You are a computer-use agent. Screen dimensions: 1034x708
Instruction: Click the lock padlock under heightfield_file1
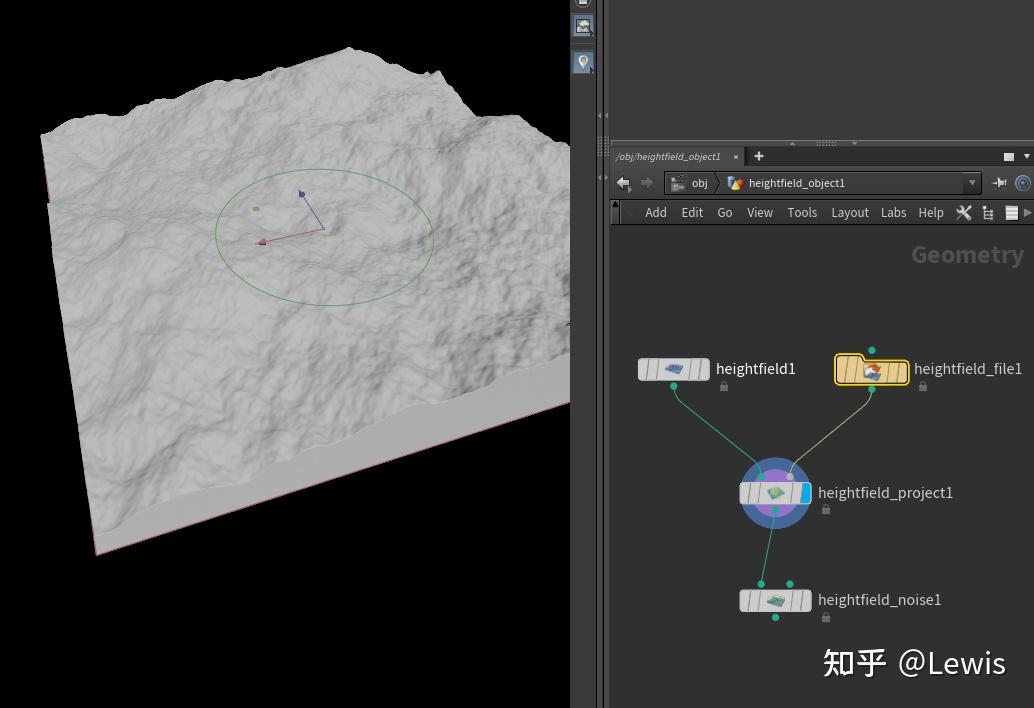923,386
